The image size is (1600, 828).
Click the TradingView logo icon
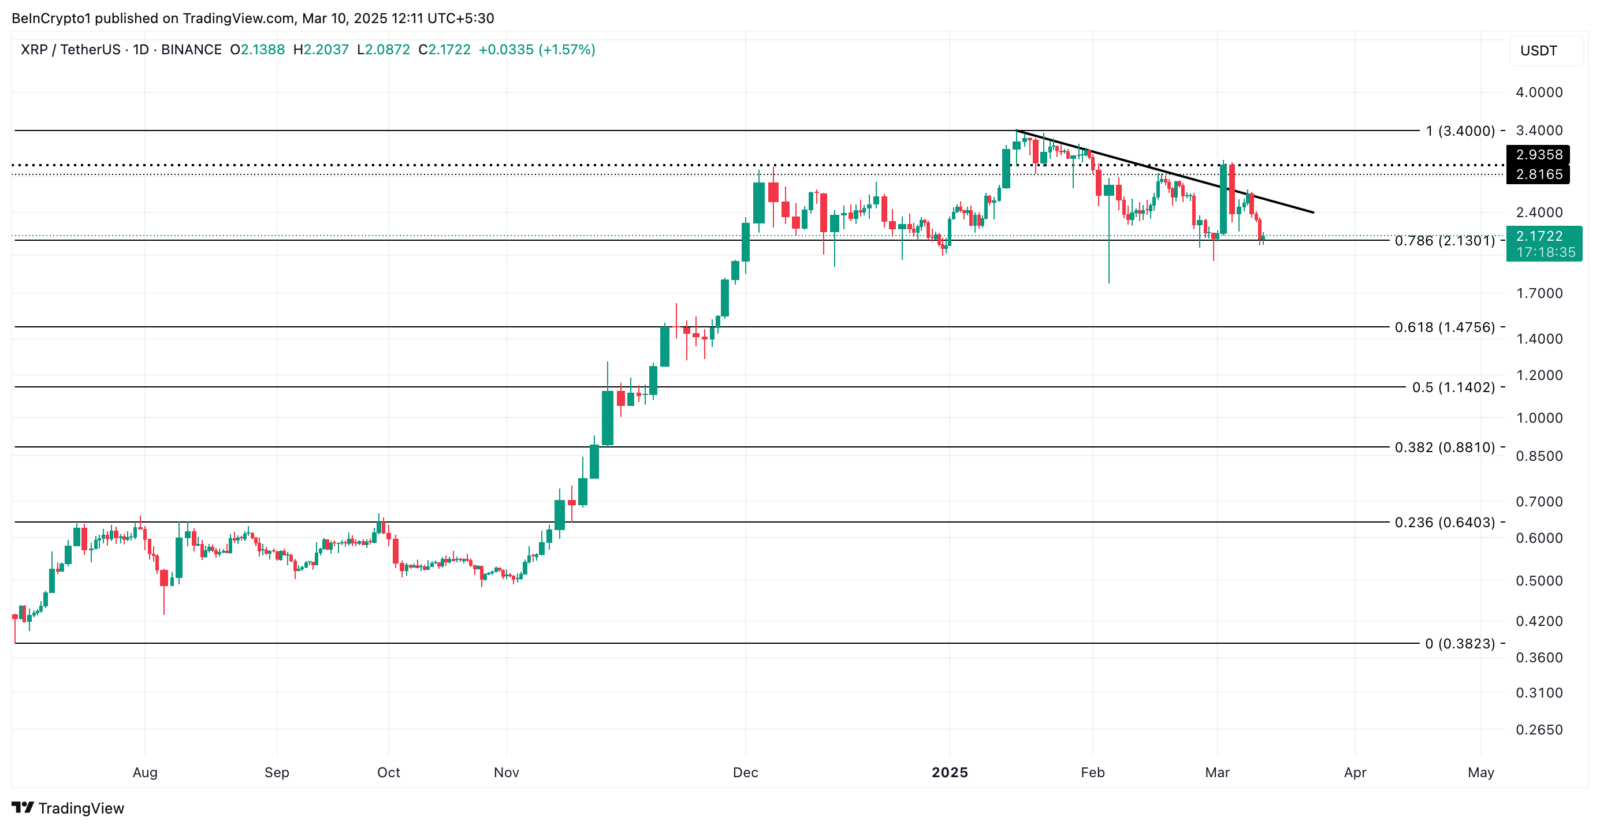point(23,808)
